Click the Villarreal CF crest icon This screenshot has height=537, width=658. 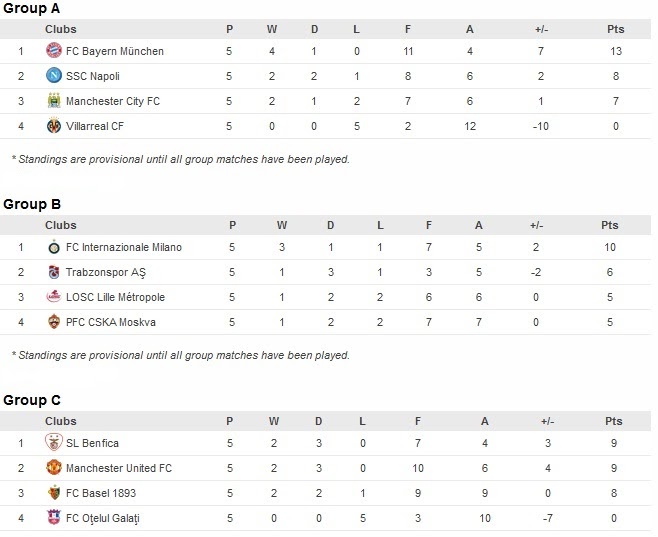click(54, 126)
